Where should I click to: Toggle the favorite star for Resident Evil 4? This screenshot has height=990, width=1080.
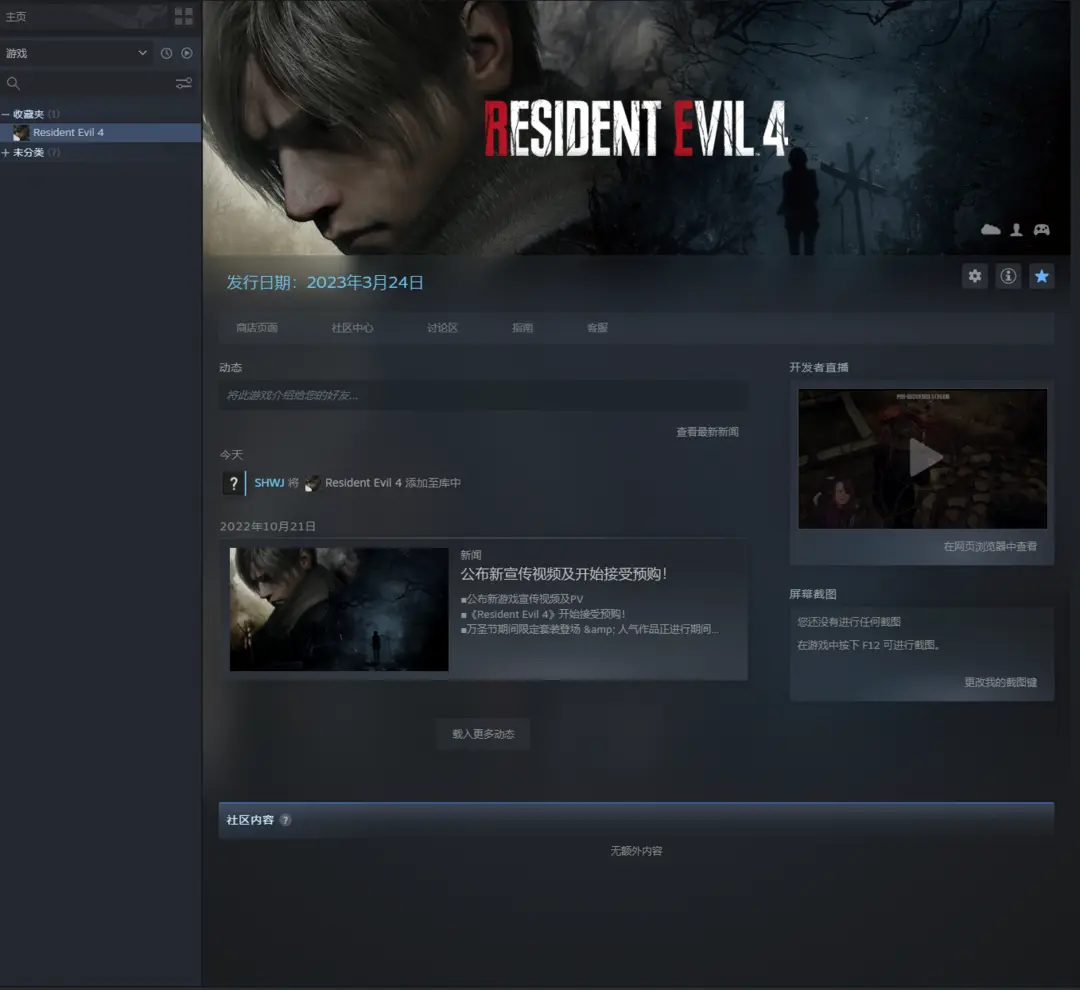pyautogui.click(x=1041, y=276)
